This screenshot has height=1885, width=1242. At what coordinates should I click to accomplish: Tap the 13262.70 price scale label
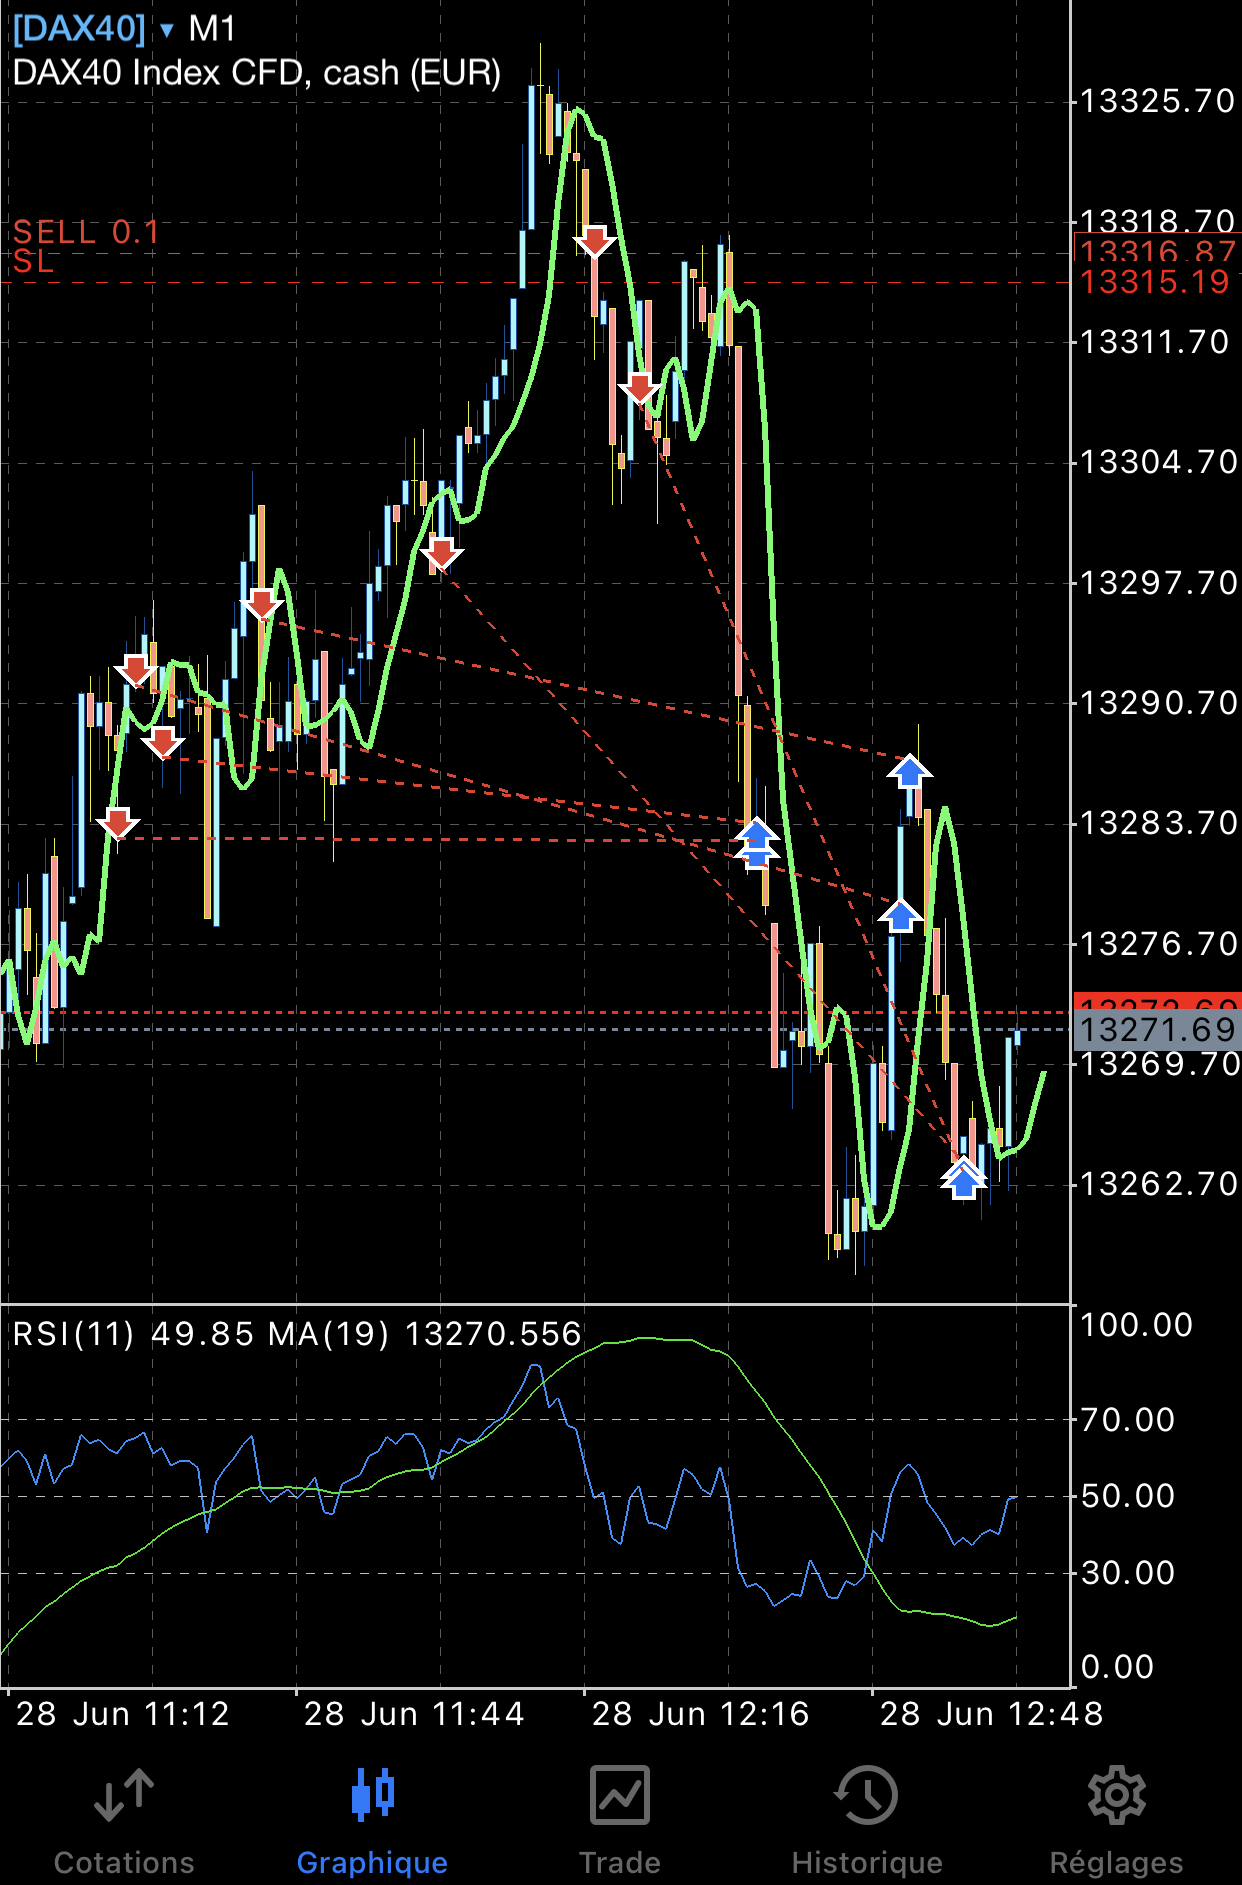[x=1158, y=1184]
